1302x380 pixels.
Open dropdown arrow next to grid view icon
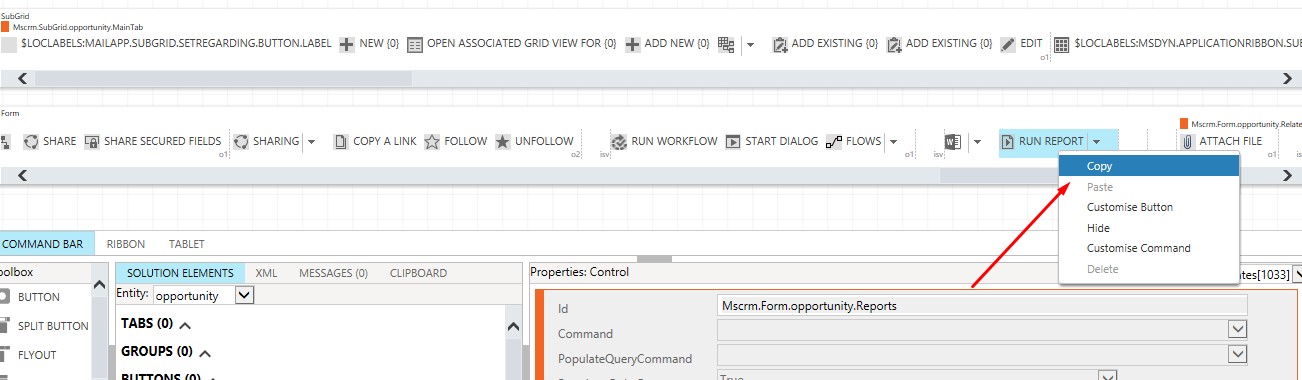tap(750, 45)
